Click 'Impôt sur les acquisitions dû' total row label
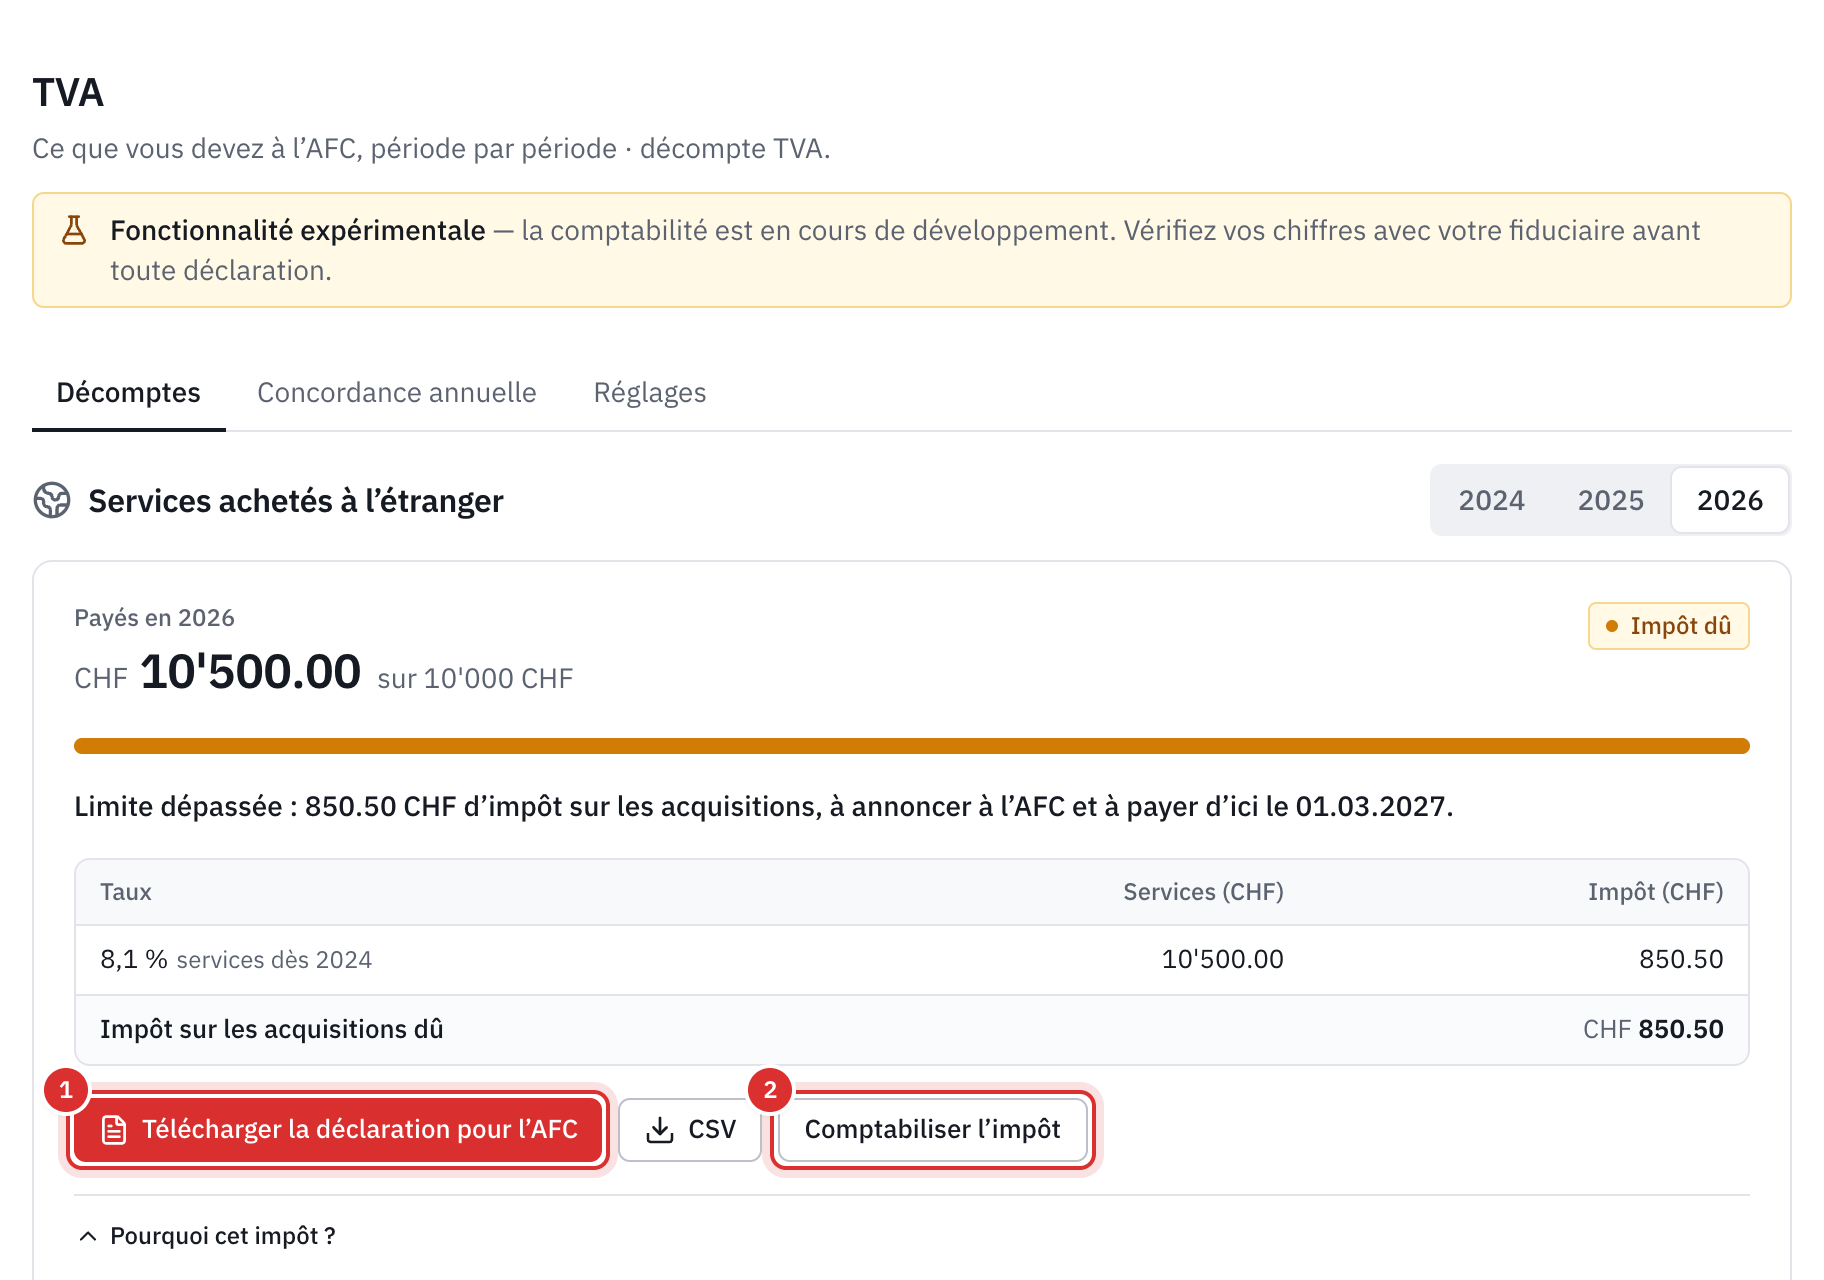Viewport: 1824px width, 1280px height. point(272,1030)
